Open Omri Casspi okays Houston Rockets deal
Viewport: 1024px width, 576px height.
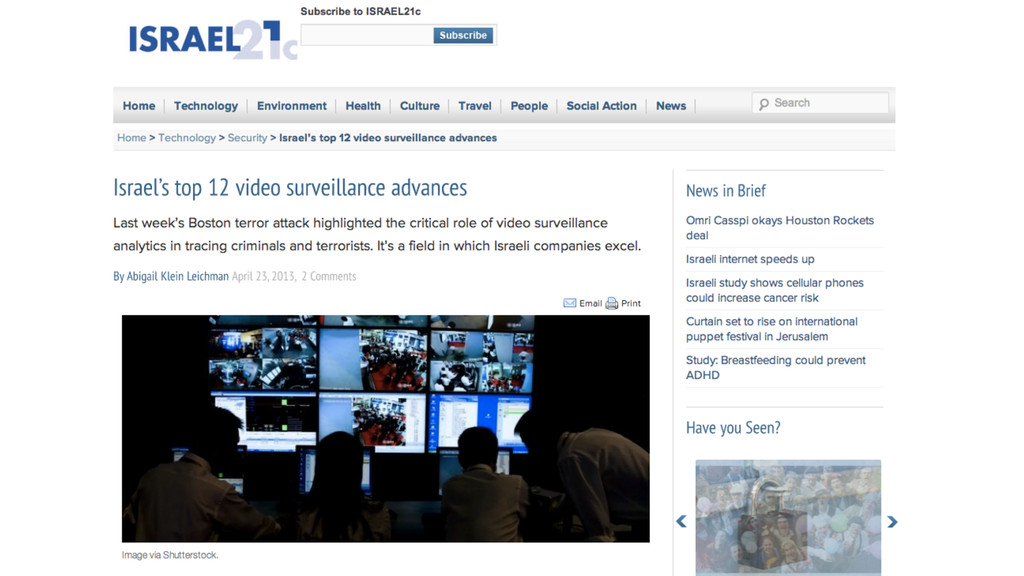pyautogui.click(x=780, y=228)
